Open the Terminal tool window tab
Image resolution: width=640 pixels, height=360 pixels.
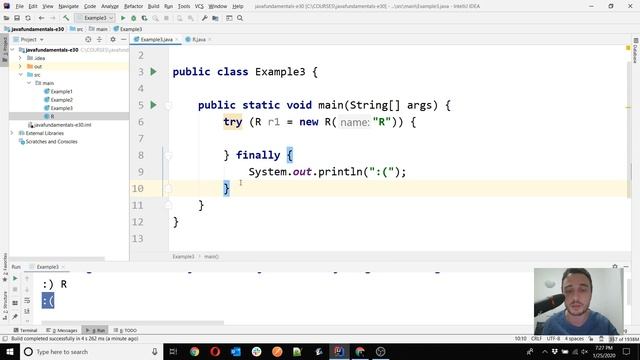[25, 330]
